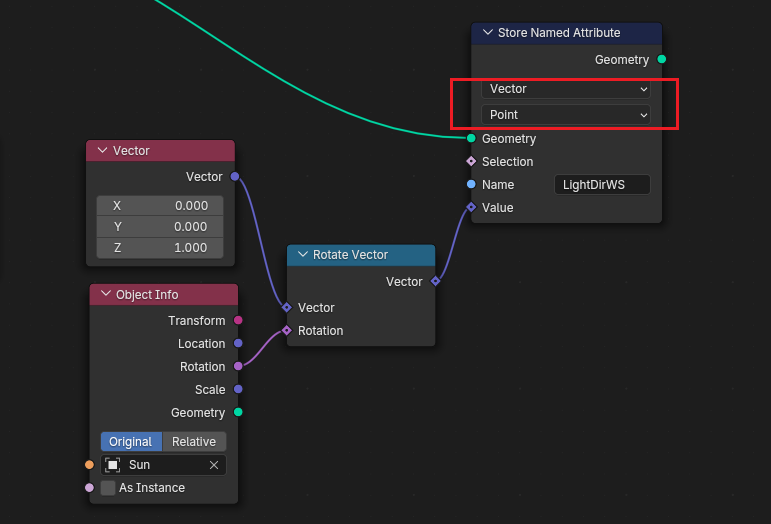Collapse the Rotate Vector node

(303, 255)
